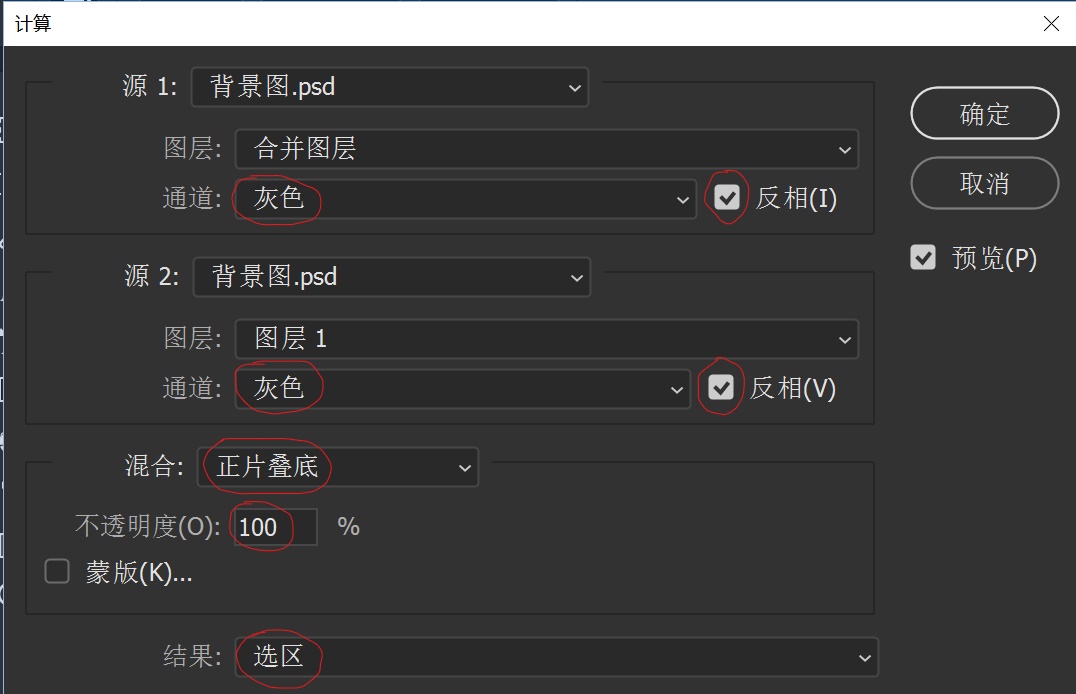Toggle the 反相(I) checkbox for source 1
This screenshot has width=1076, height=694.
point(727,198)
